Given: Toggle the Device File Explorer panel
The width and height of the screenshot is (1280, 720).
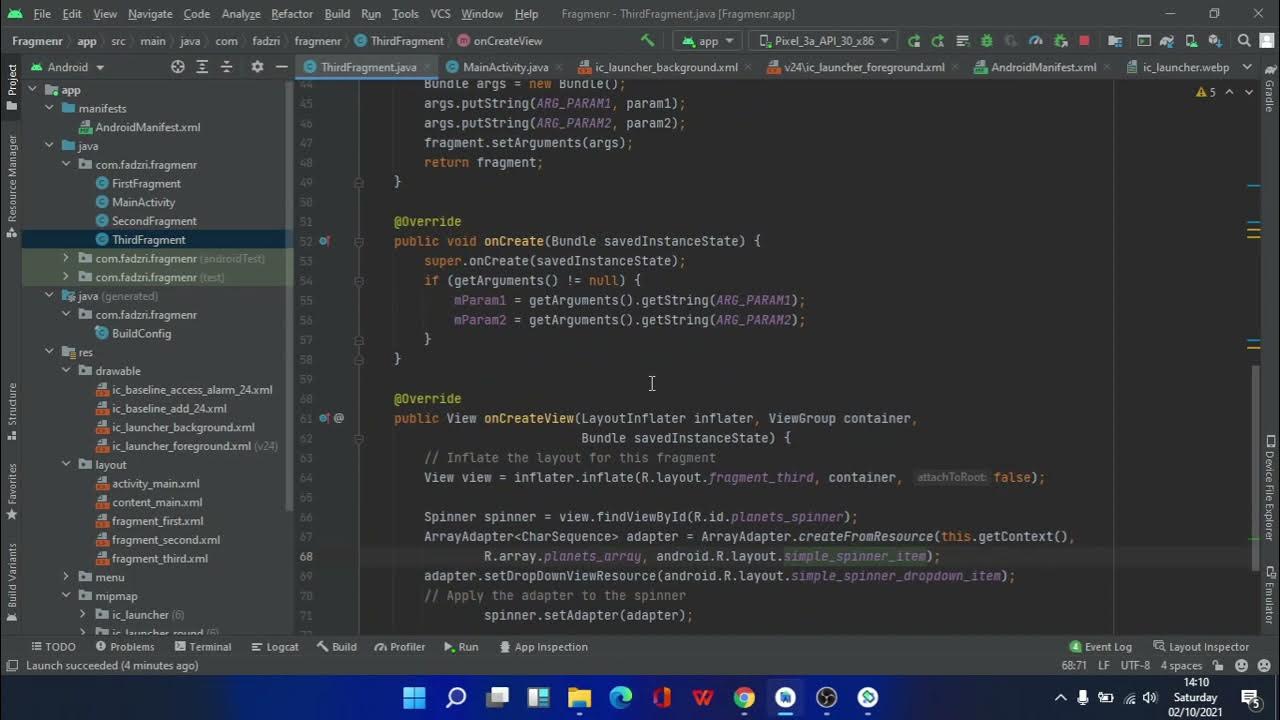Looking at the screenshot, I should coord(1269,488).
